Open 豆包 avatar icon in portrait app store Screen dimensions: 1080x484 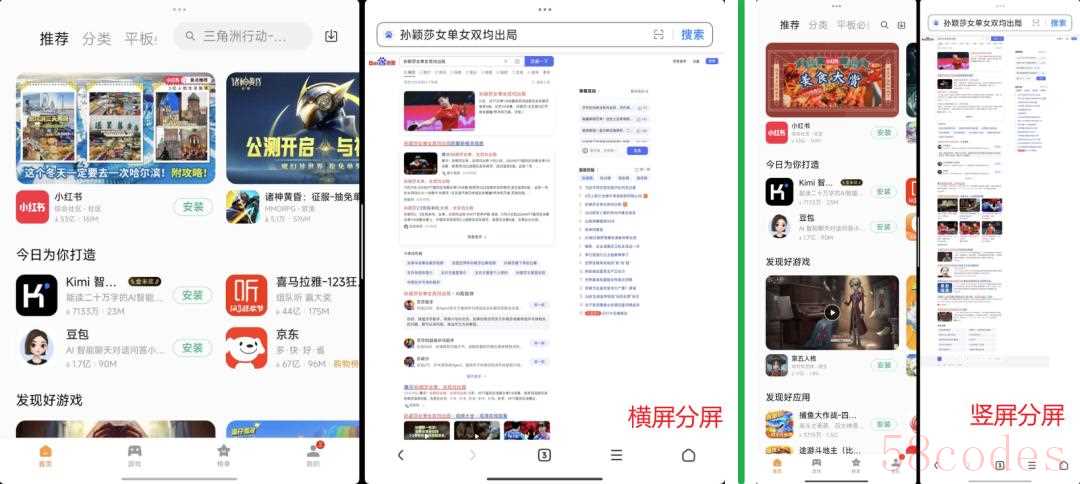[778, 227]
